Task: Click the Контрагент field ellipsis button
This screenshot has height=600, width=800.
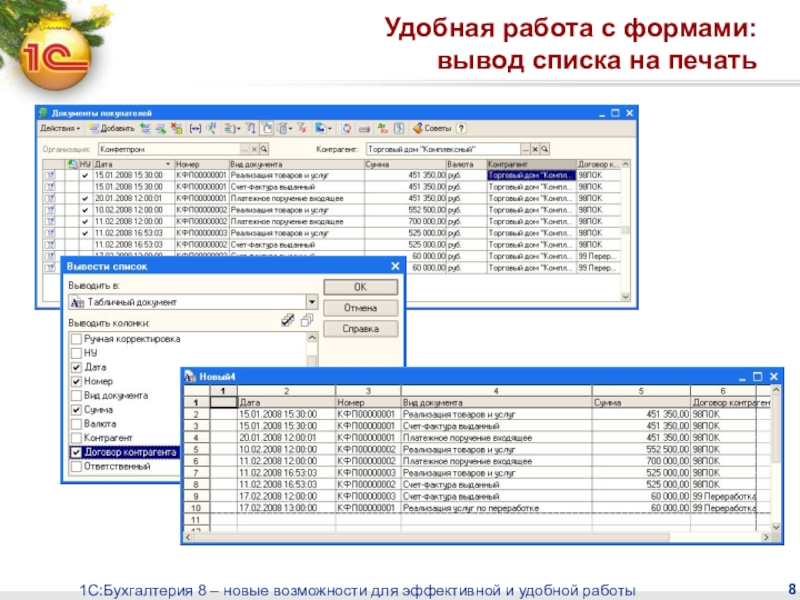Action: click(x=526, y=149)
